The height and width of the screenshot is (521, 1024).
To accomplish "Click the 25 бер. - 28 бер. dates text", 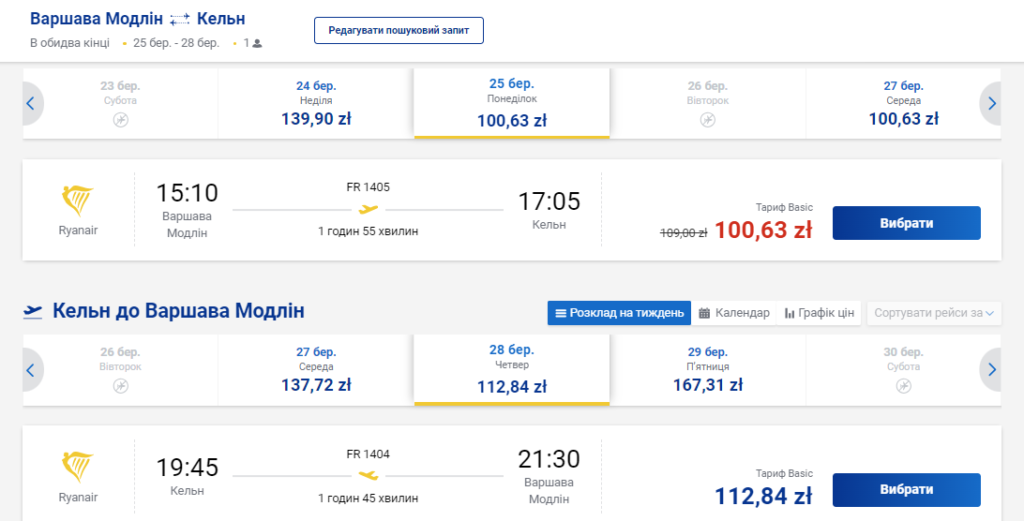I will [x=176, y=44].
